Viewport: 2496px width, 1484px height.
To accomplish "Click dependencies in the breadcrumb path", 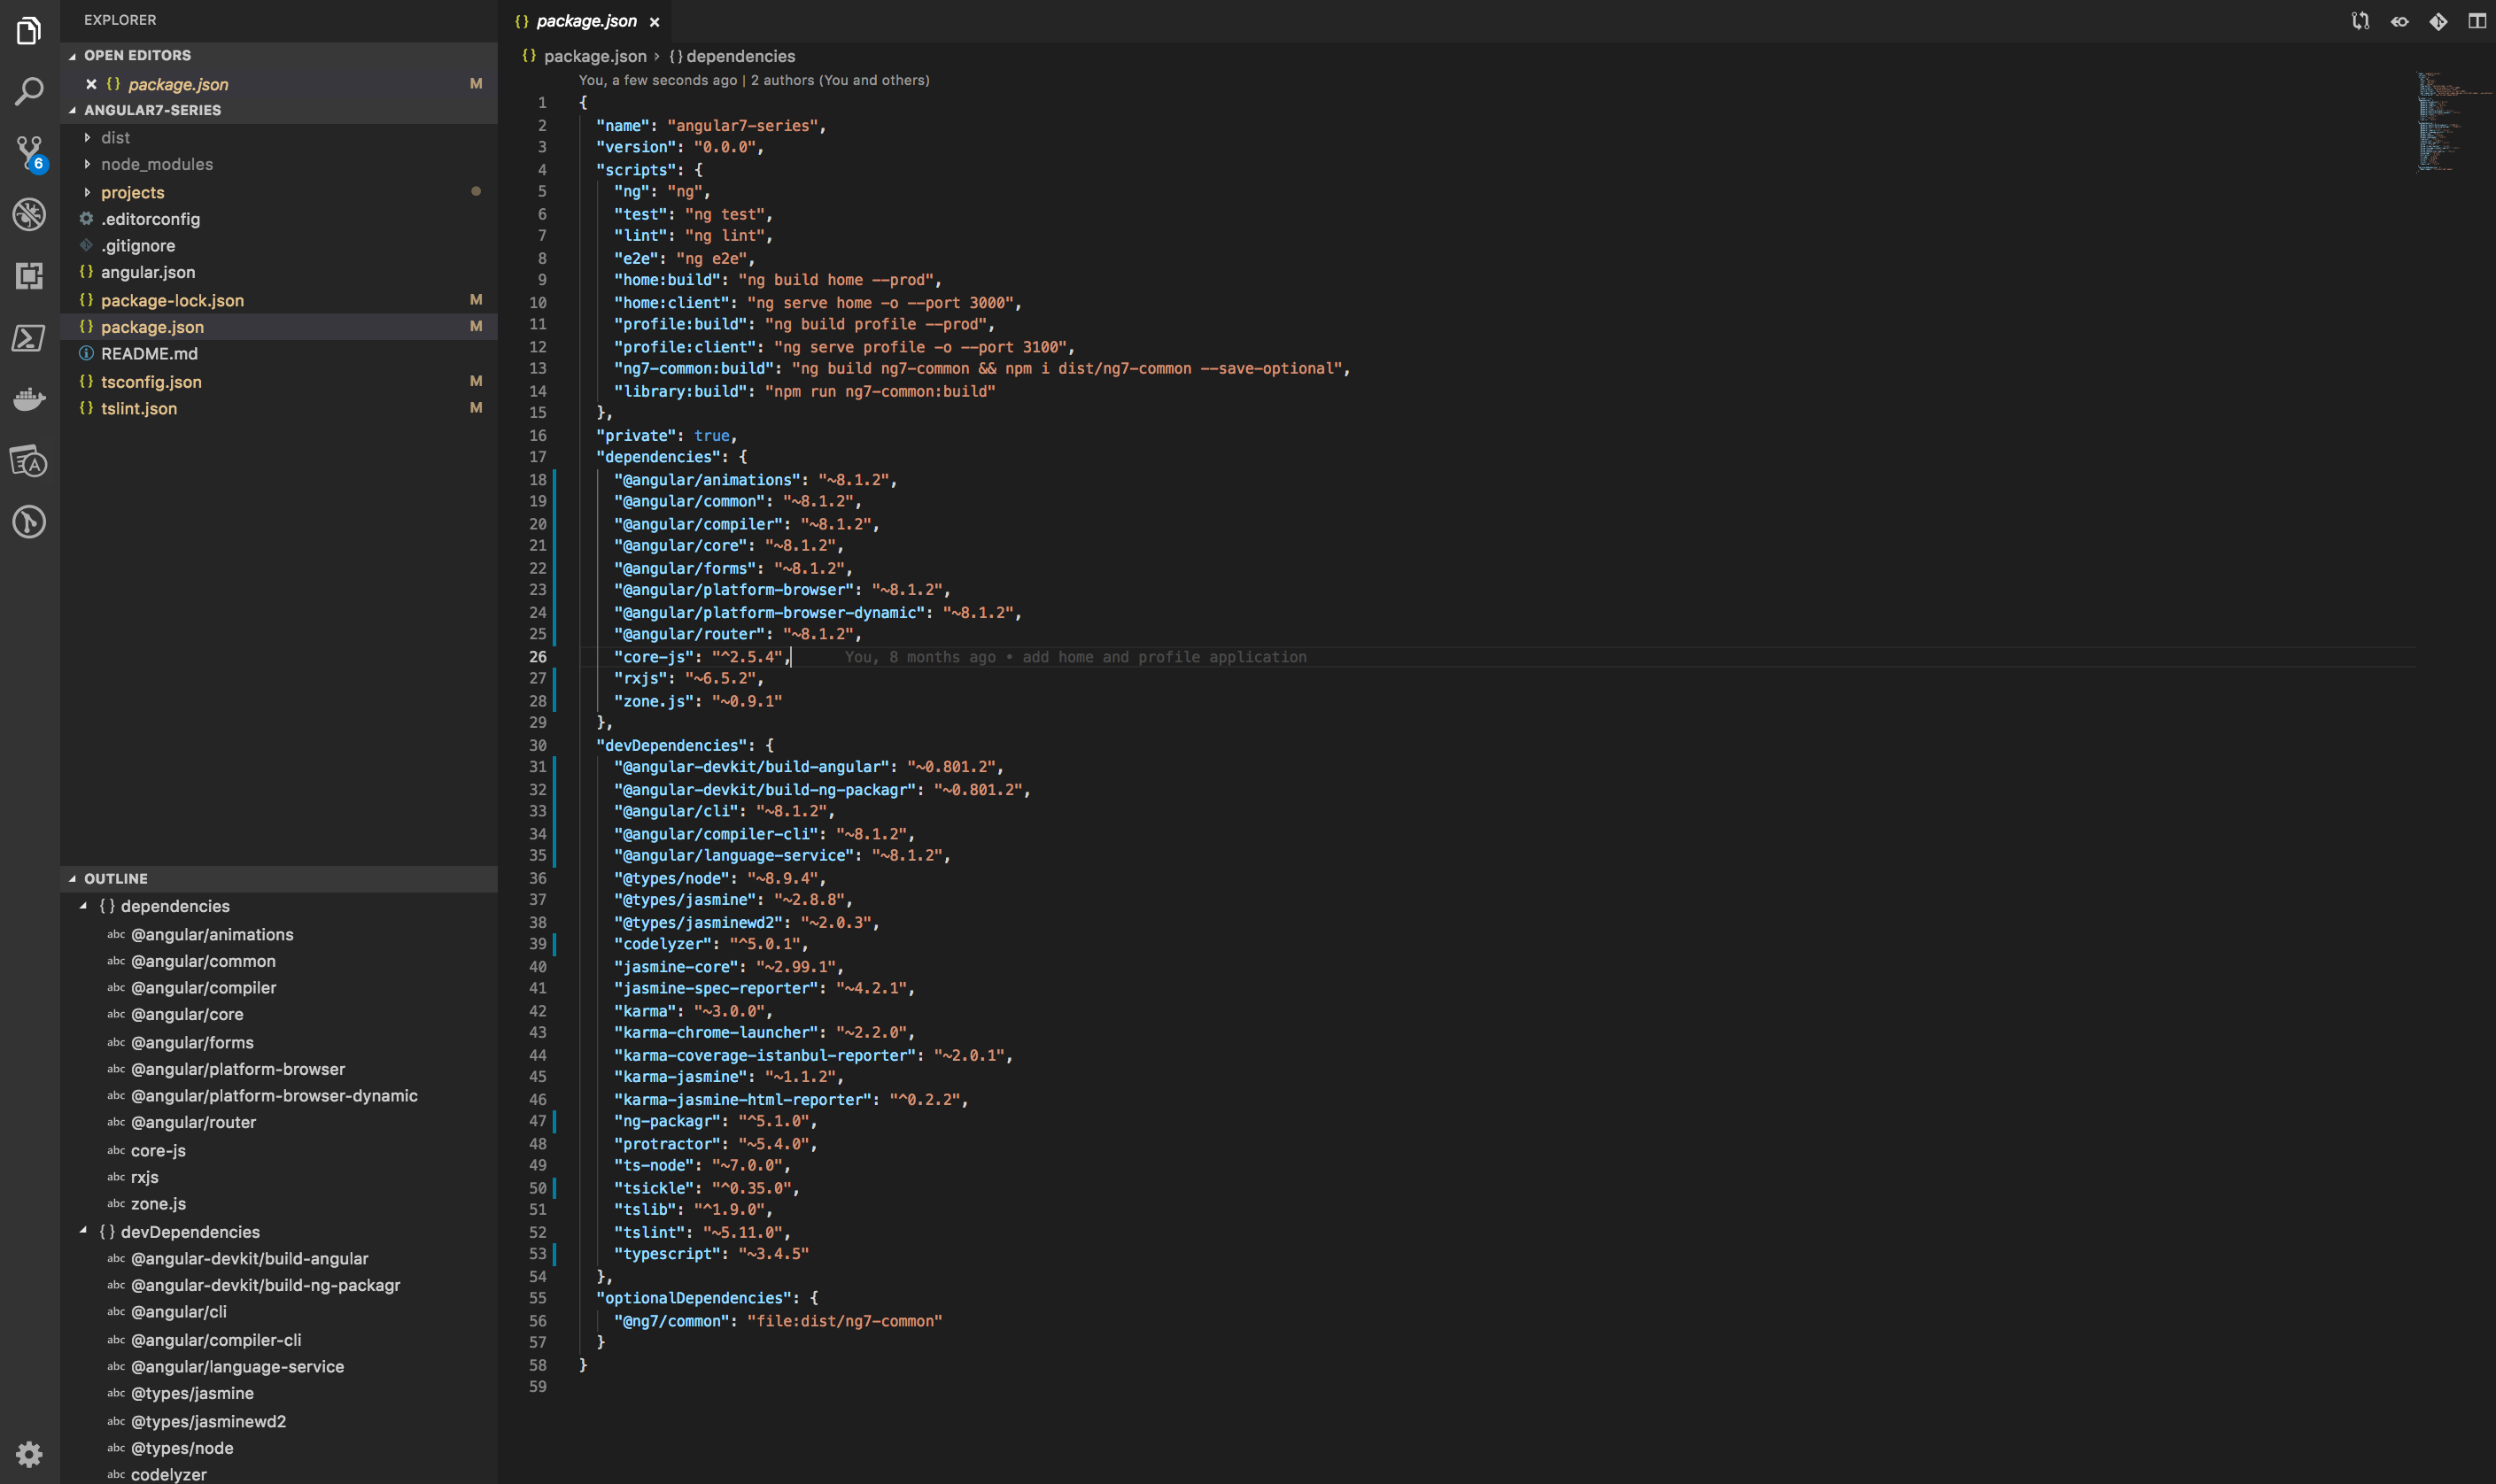I will [740, 56].
